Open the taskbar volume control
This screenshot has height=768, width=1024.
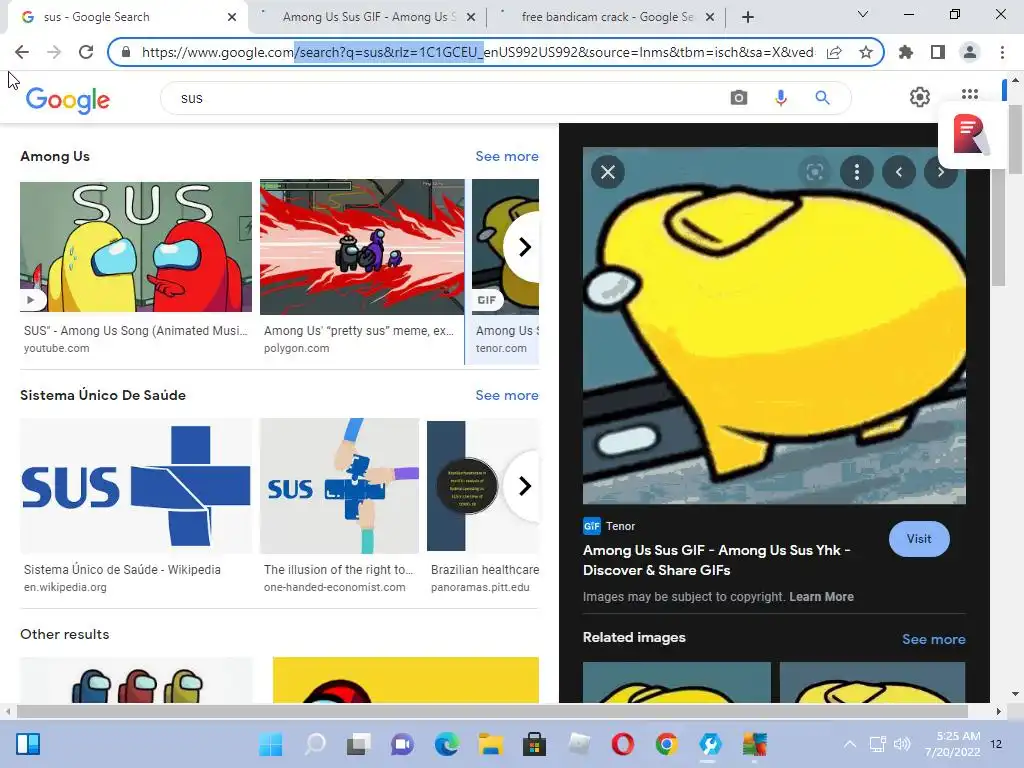point(902,744)
